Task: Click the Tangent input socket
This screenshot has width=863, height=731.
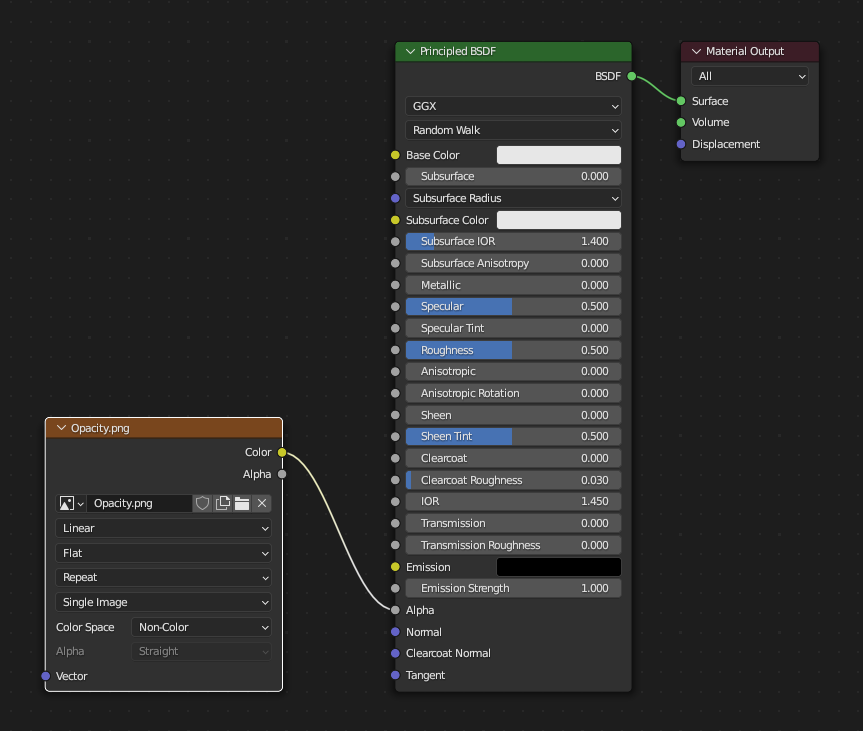Action: (395, 675)
